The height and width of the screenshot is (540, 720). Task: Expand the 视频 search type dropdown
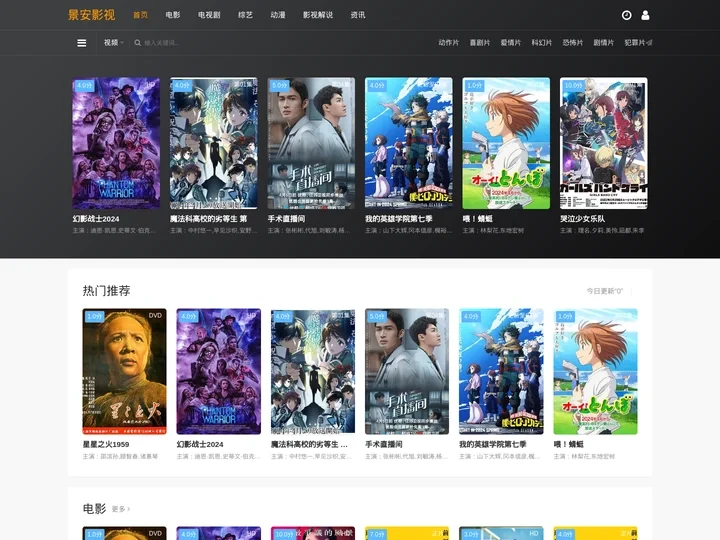click(113, 43)
